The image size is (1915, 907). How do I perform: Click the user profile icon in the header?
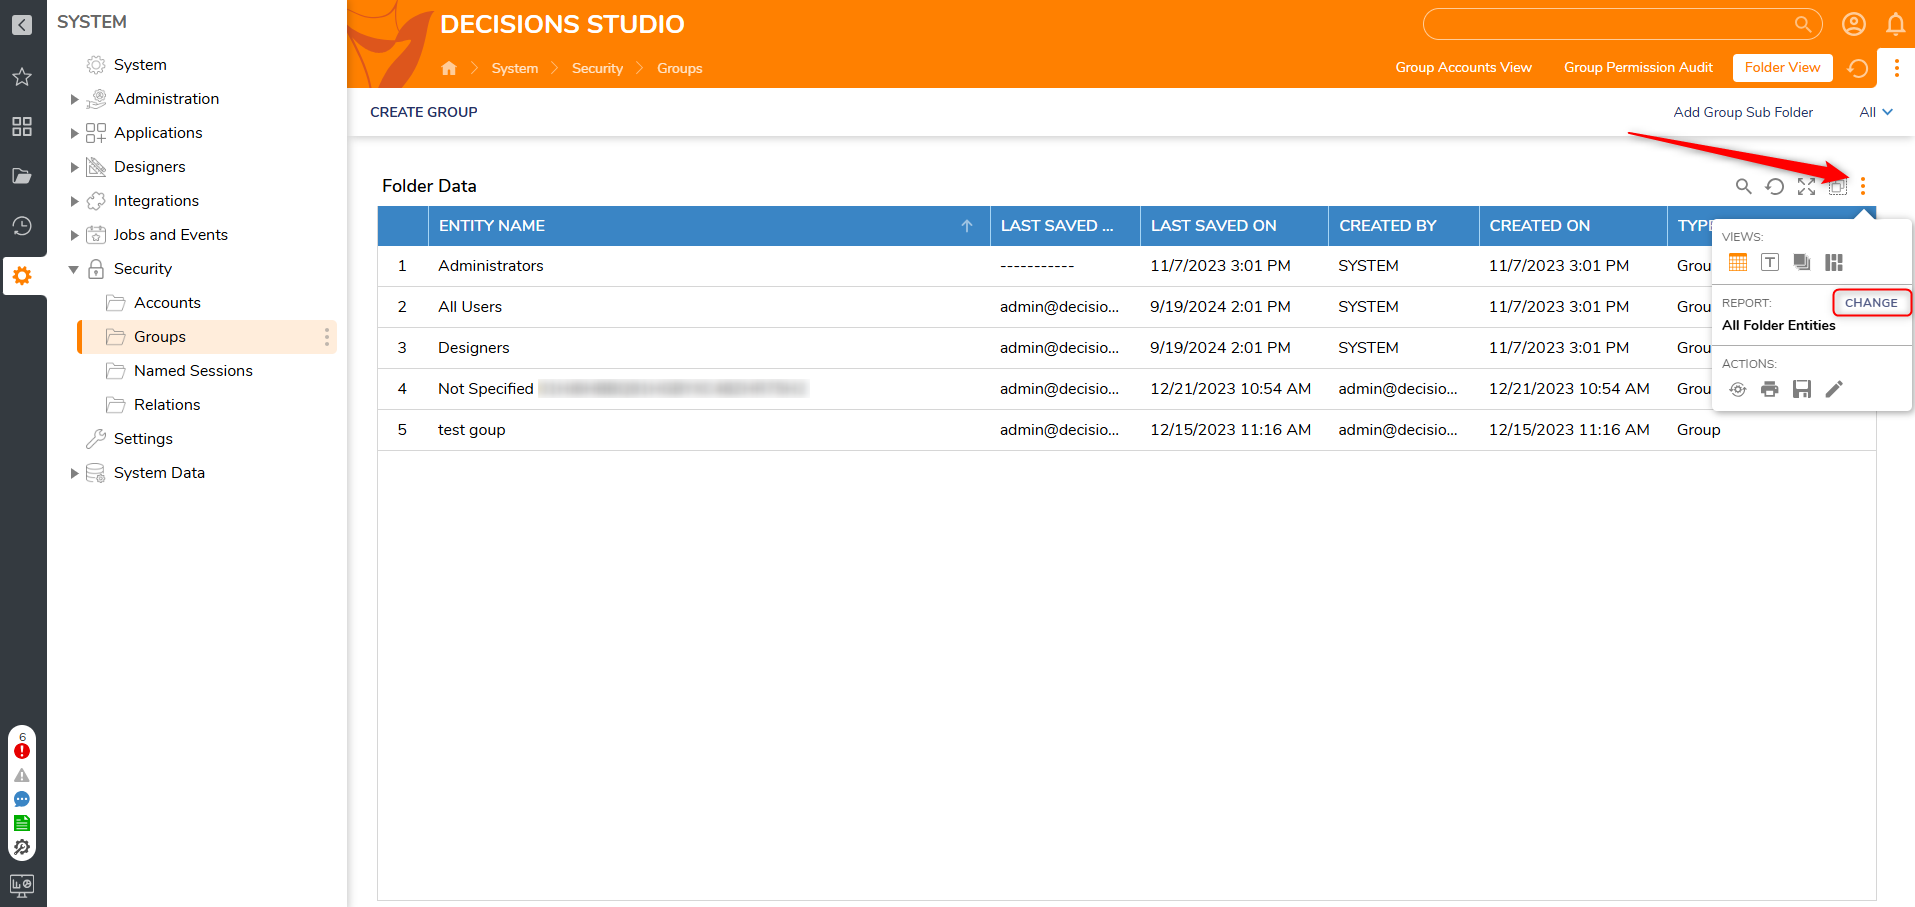[1854, 24]
